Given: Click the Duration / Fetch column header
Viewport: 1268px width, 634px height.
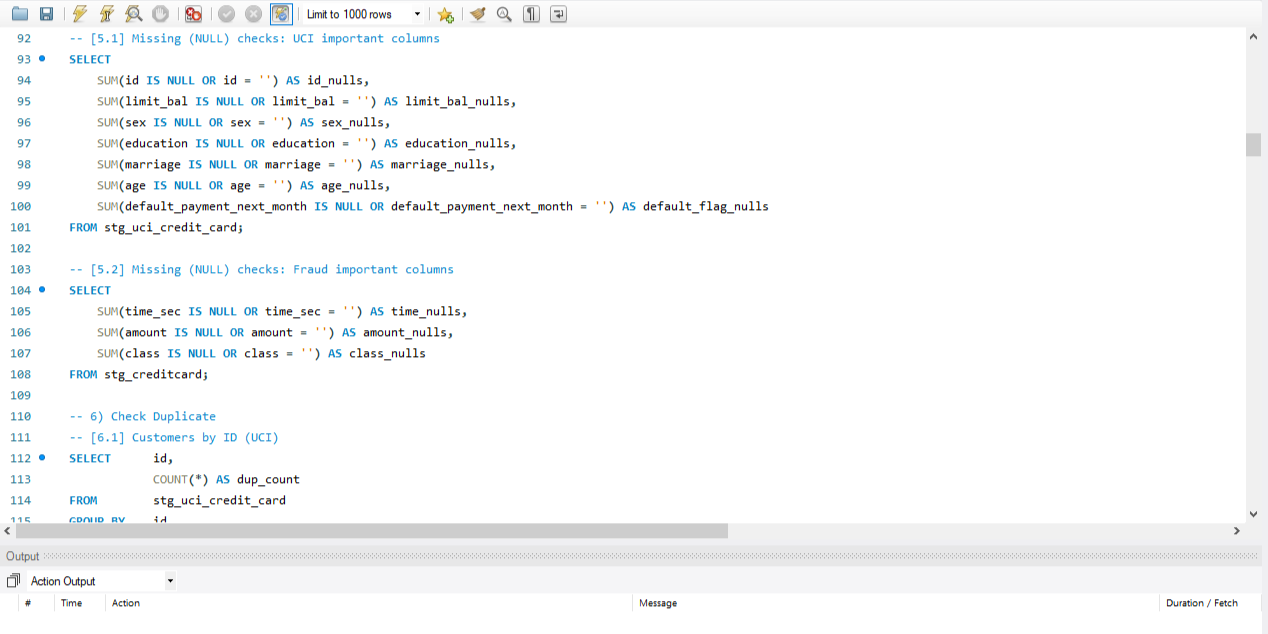Looking at the screenshot, I should click(1202, 603).
